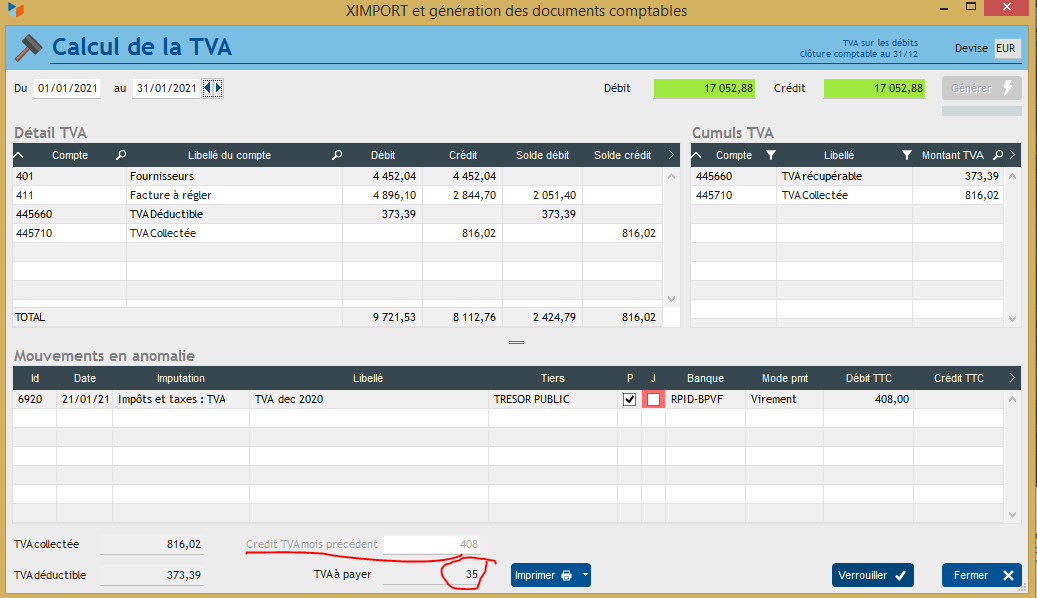This screenshot has height=598, width=1037.
Task: Click the Verrouiller button
Action: pyautogui.click(x=872, y=575)
